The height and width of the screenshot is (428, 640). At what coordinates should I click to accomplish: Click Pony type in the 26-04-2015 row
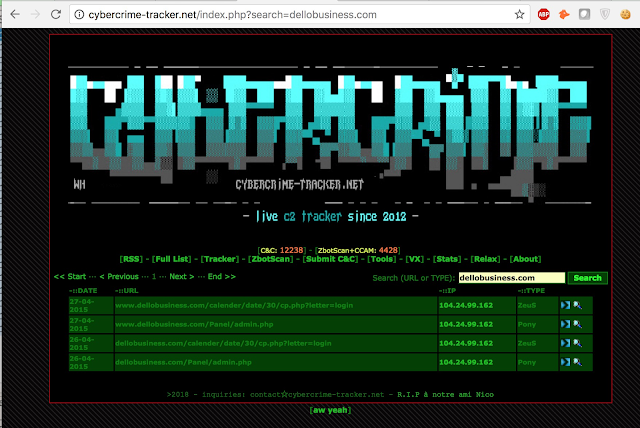pos(527,362)
